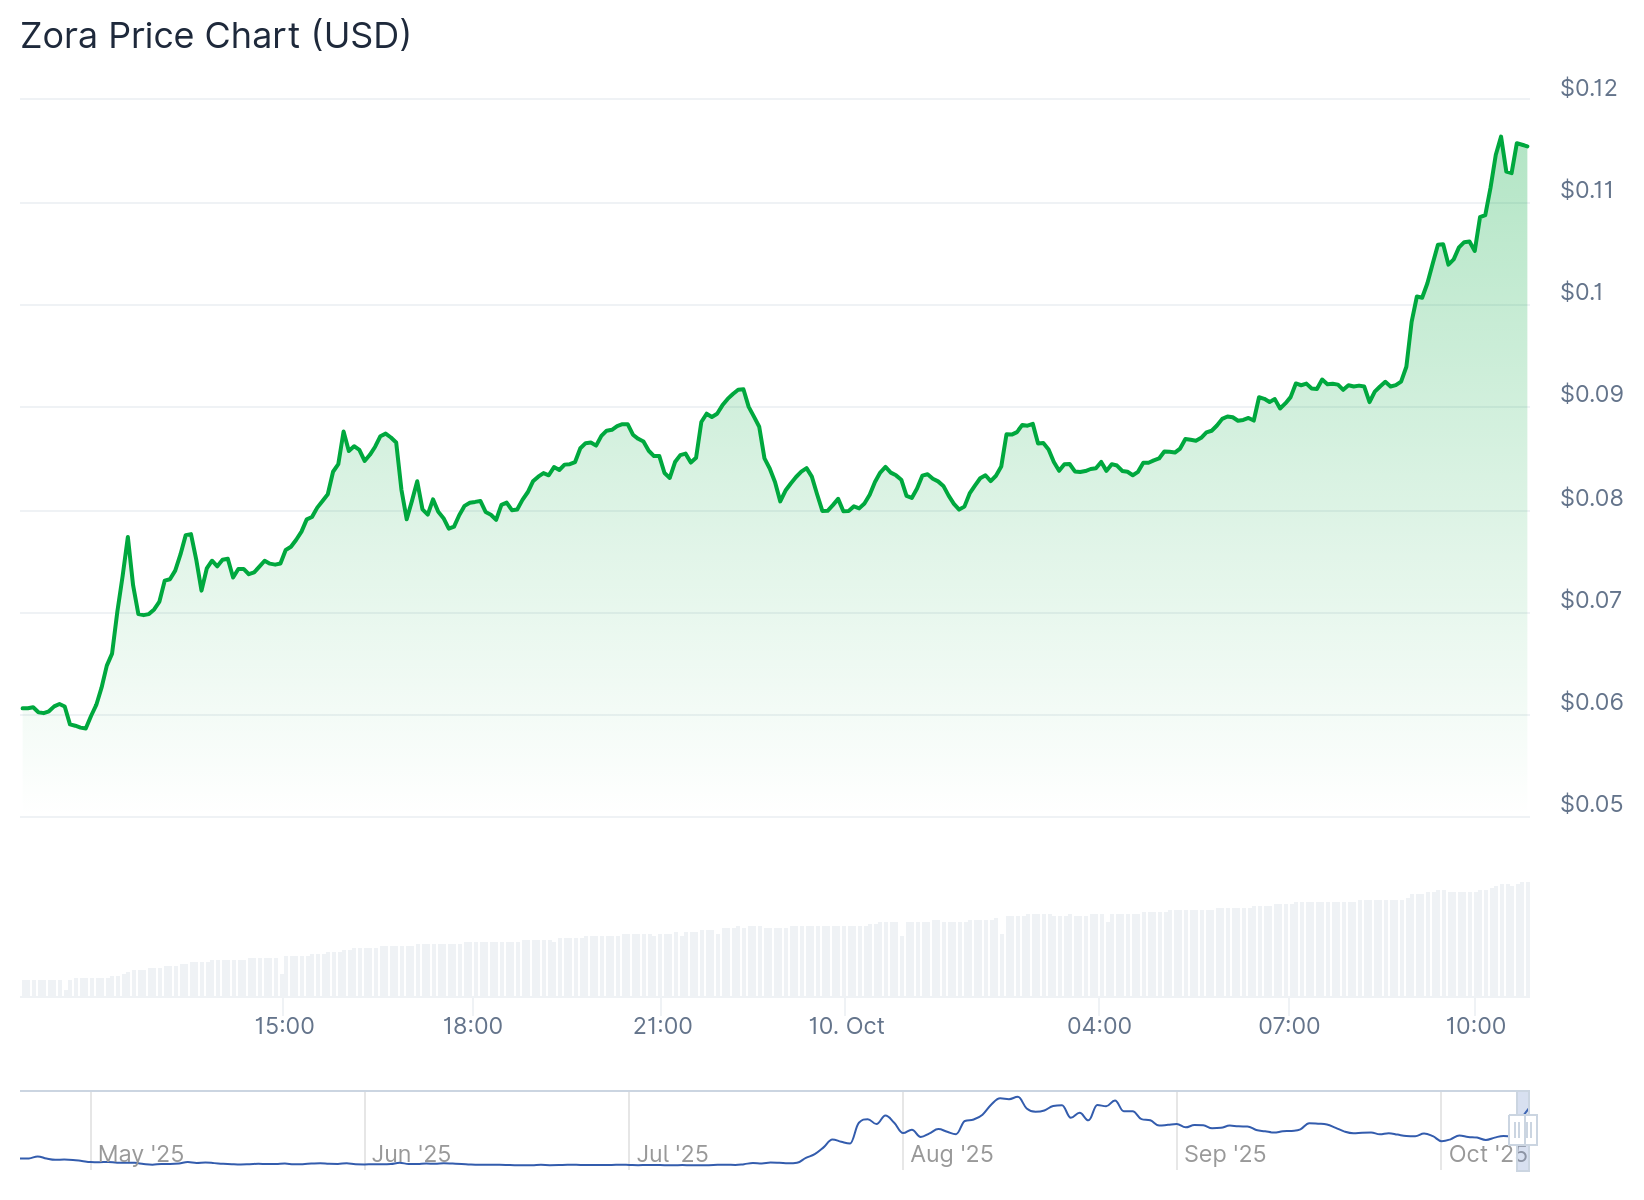Click Sep '25 in the navigator timeline
The height and width of the screenshot is (1200, 1644).
click(x=1225, y=1154)
